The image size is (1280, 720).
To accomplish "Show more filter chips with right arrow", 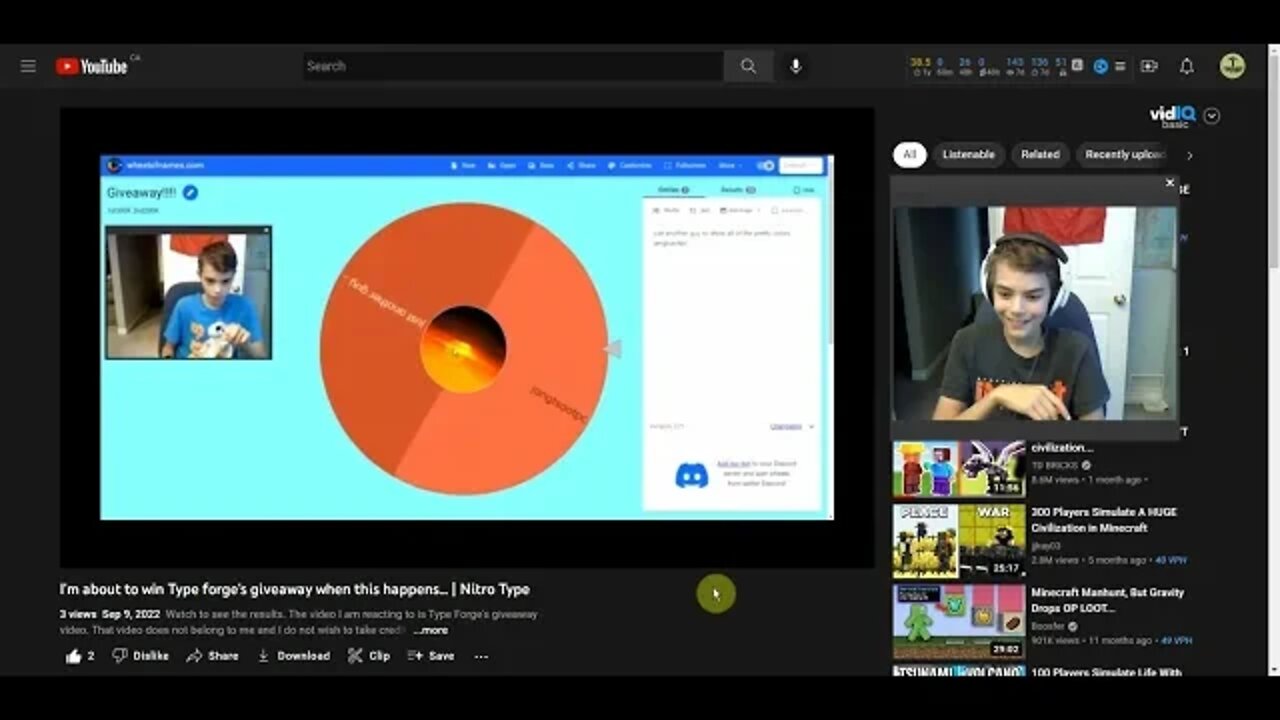I will tap(1189, 155).
